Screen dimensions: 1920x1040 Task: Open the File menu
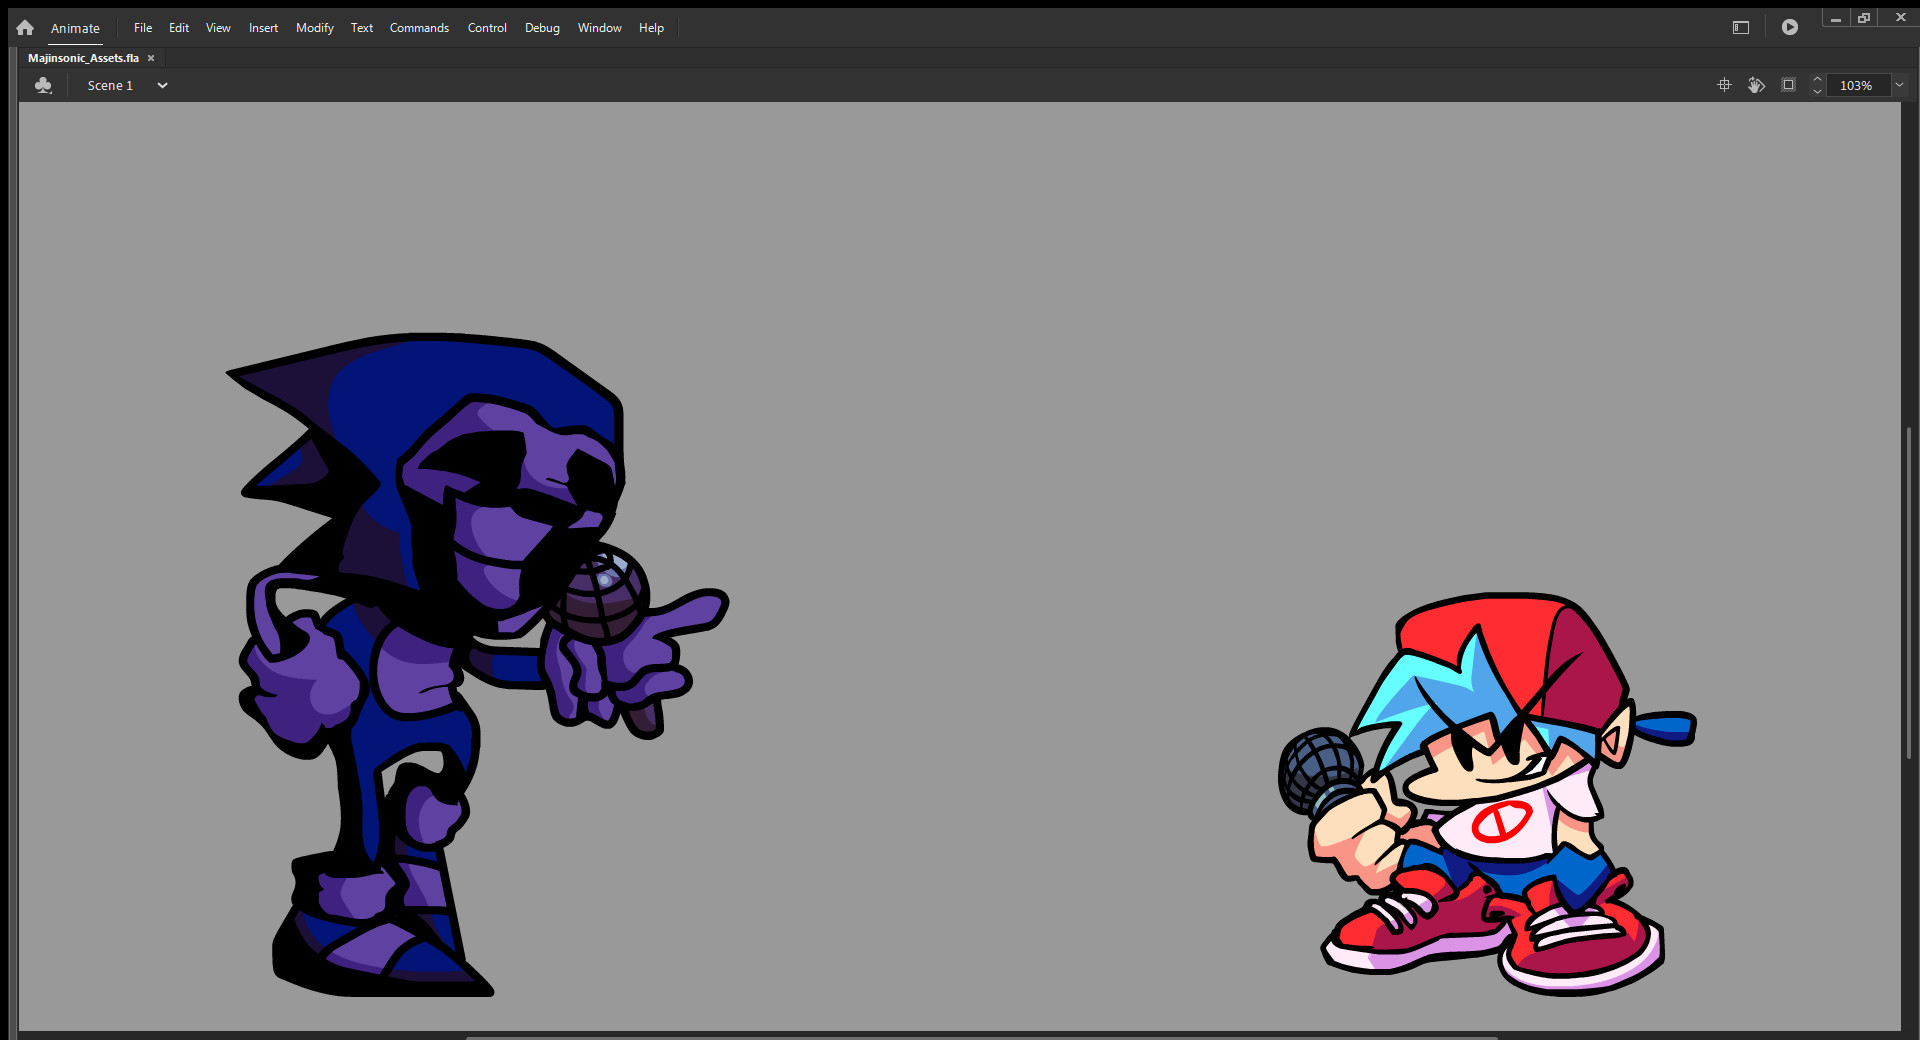(x=143, y=28)
